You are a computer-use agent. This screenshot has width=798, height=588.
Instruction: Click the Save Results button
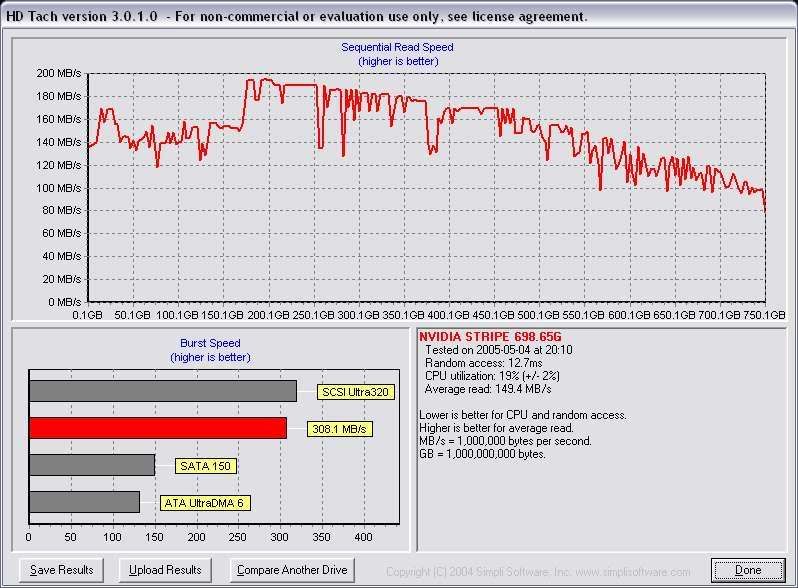[x=62, y=570]
